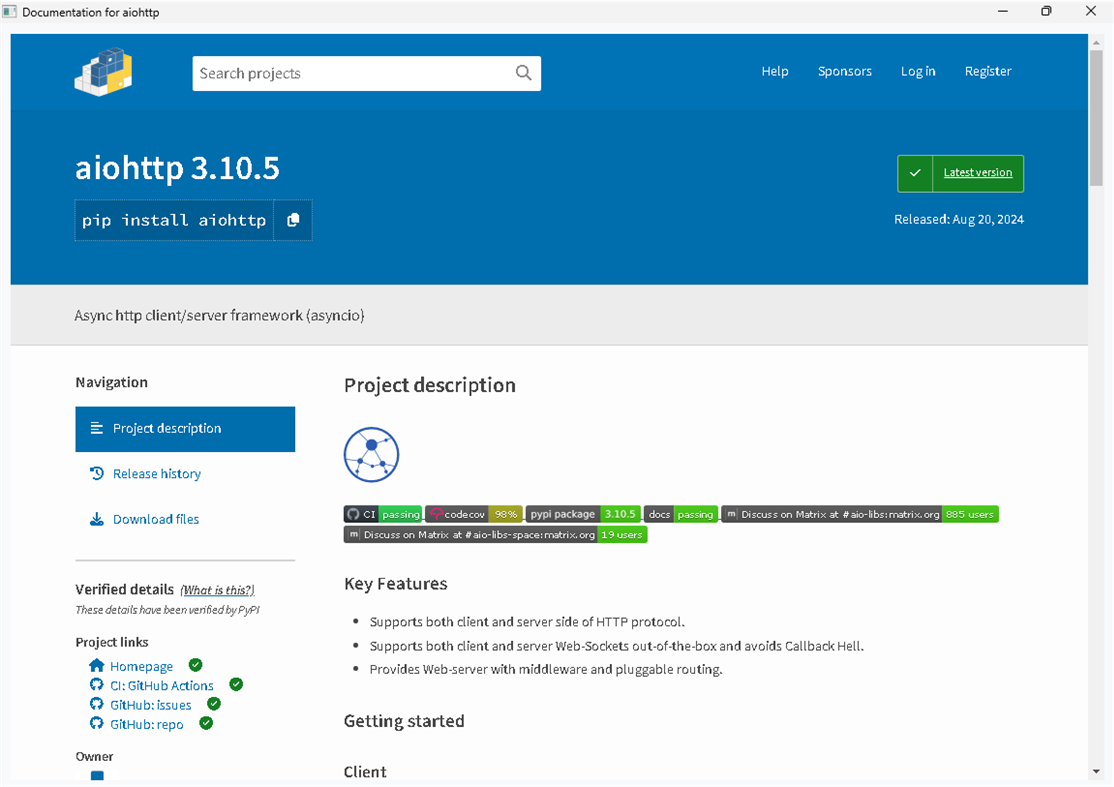
Task: Maximize the Documentation for aiohttp window
Action: [x=1046, y=11]
